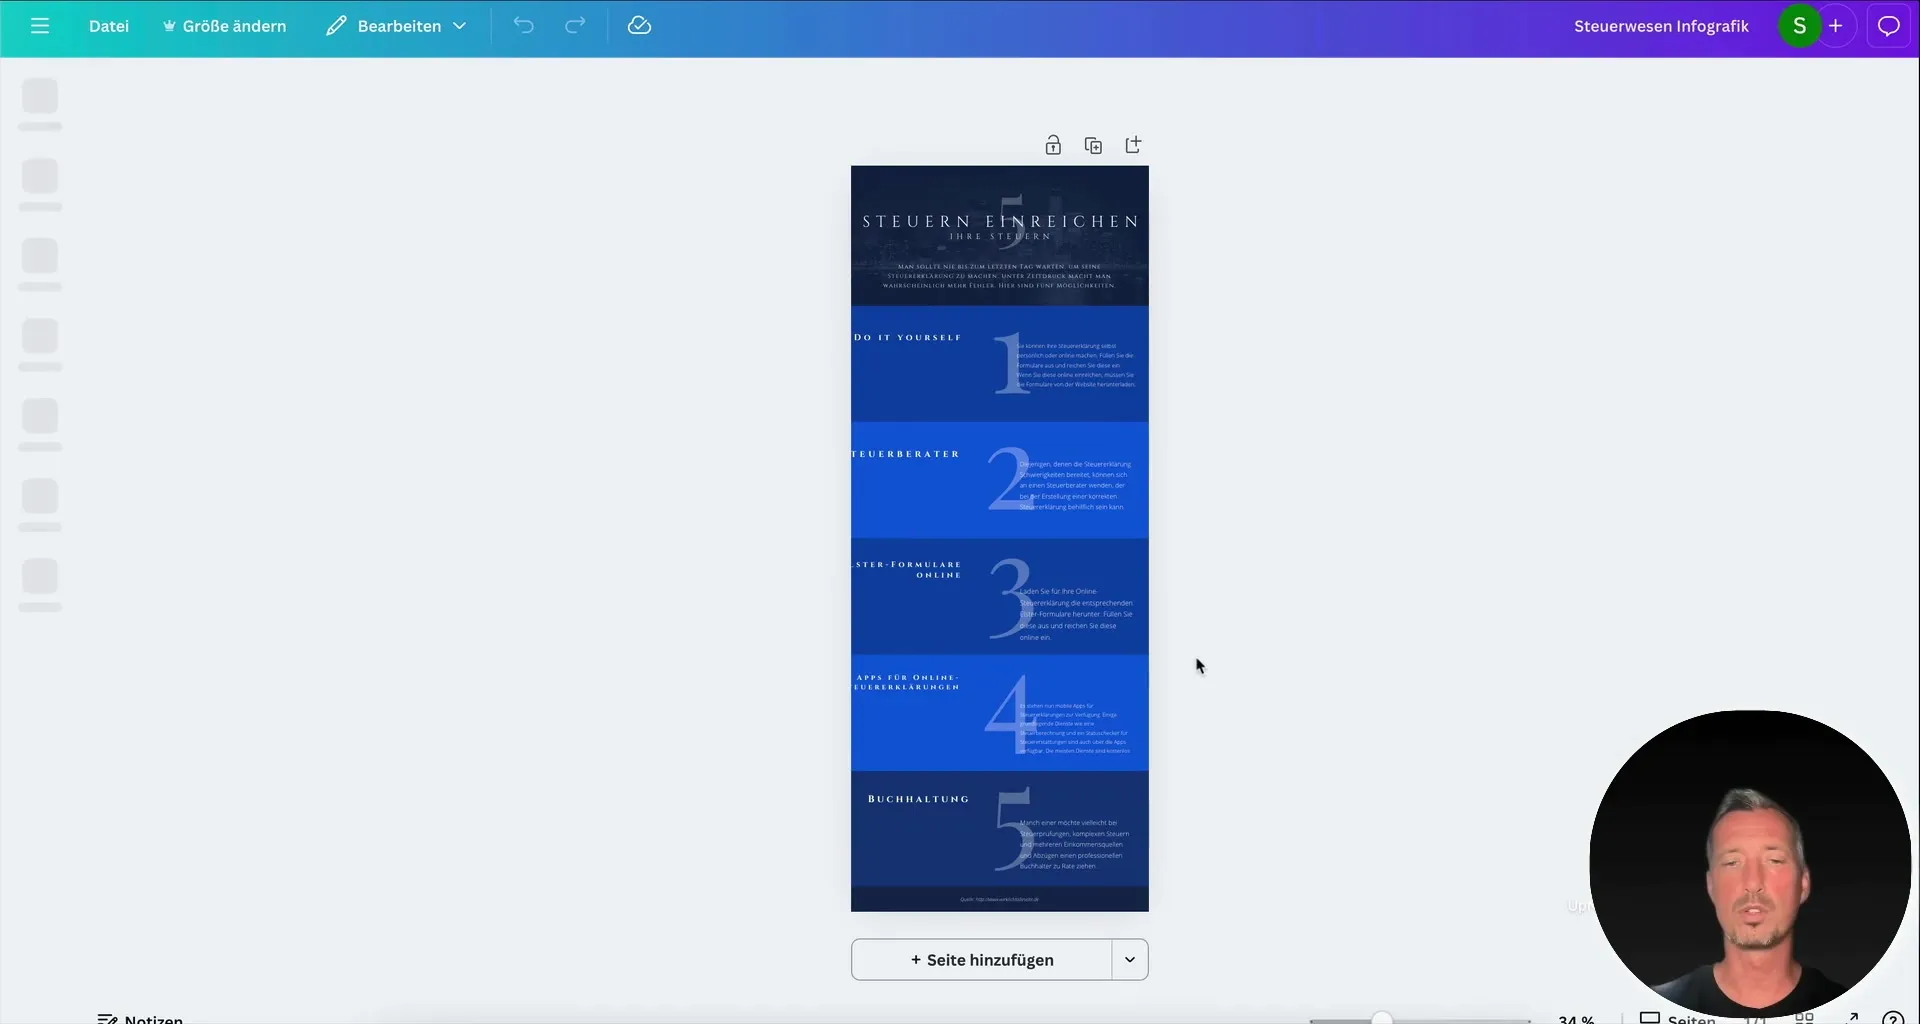Duplicate the page with the copy-page icon

[1093, 145]
